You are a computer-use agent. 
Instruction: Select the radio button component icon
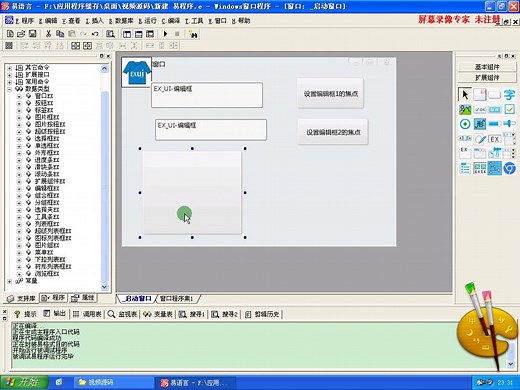[x=465, y=124]
